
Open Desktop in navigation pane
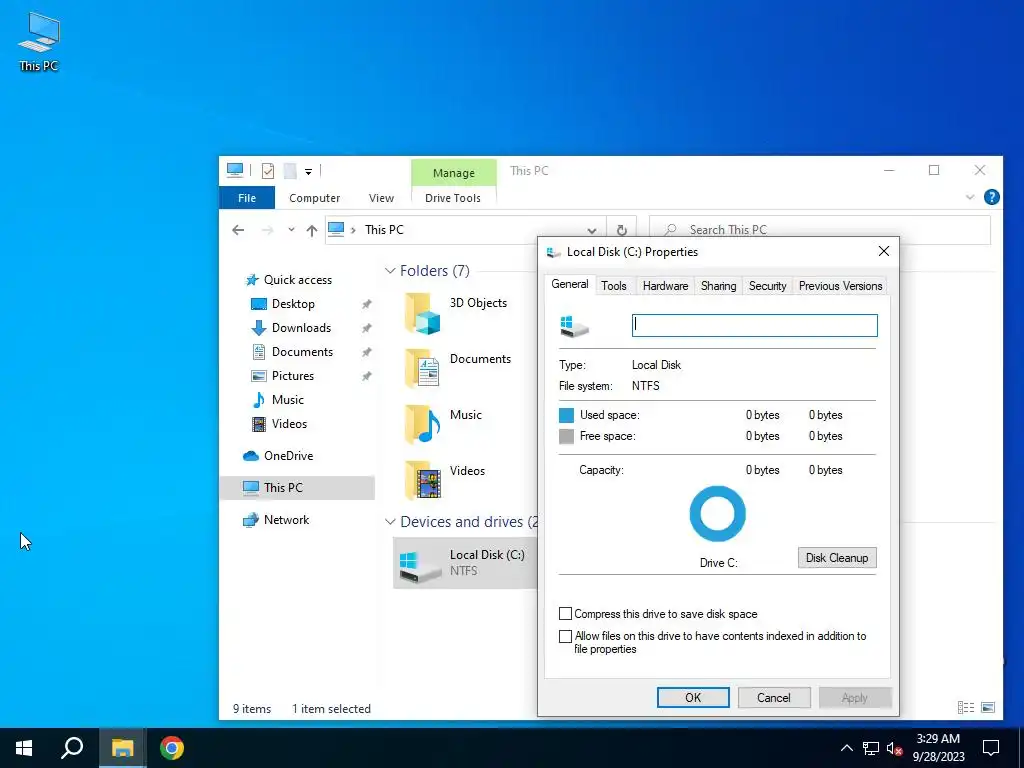pos(293,304)
